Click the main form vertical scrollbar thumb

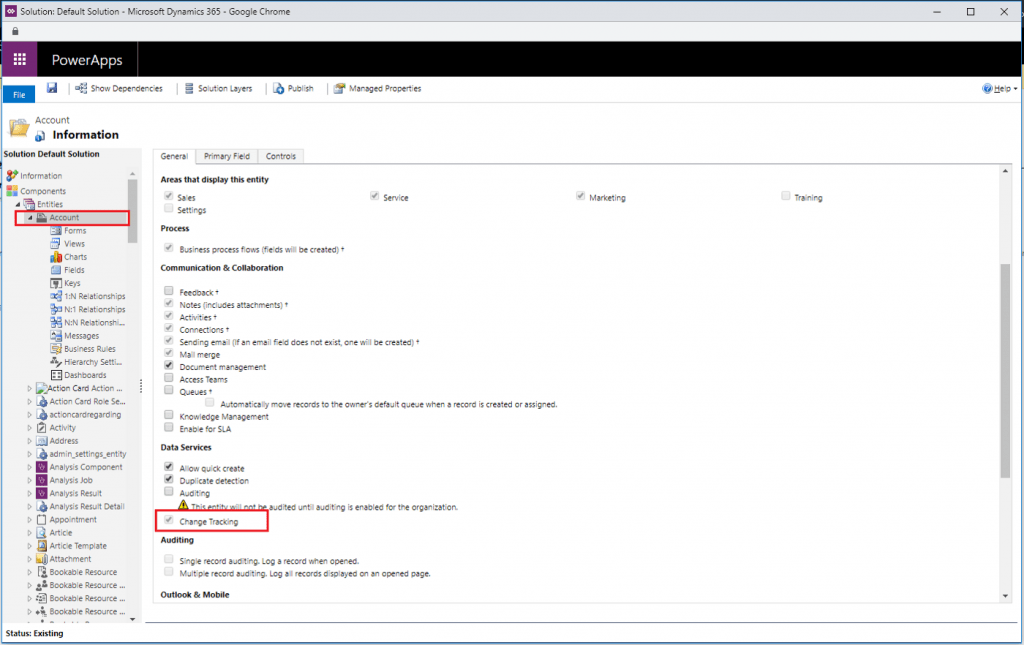point(1005,371)
